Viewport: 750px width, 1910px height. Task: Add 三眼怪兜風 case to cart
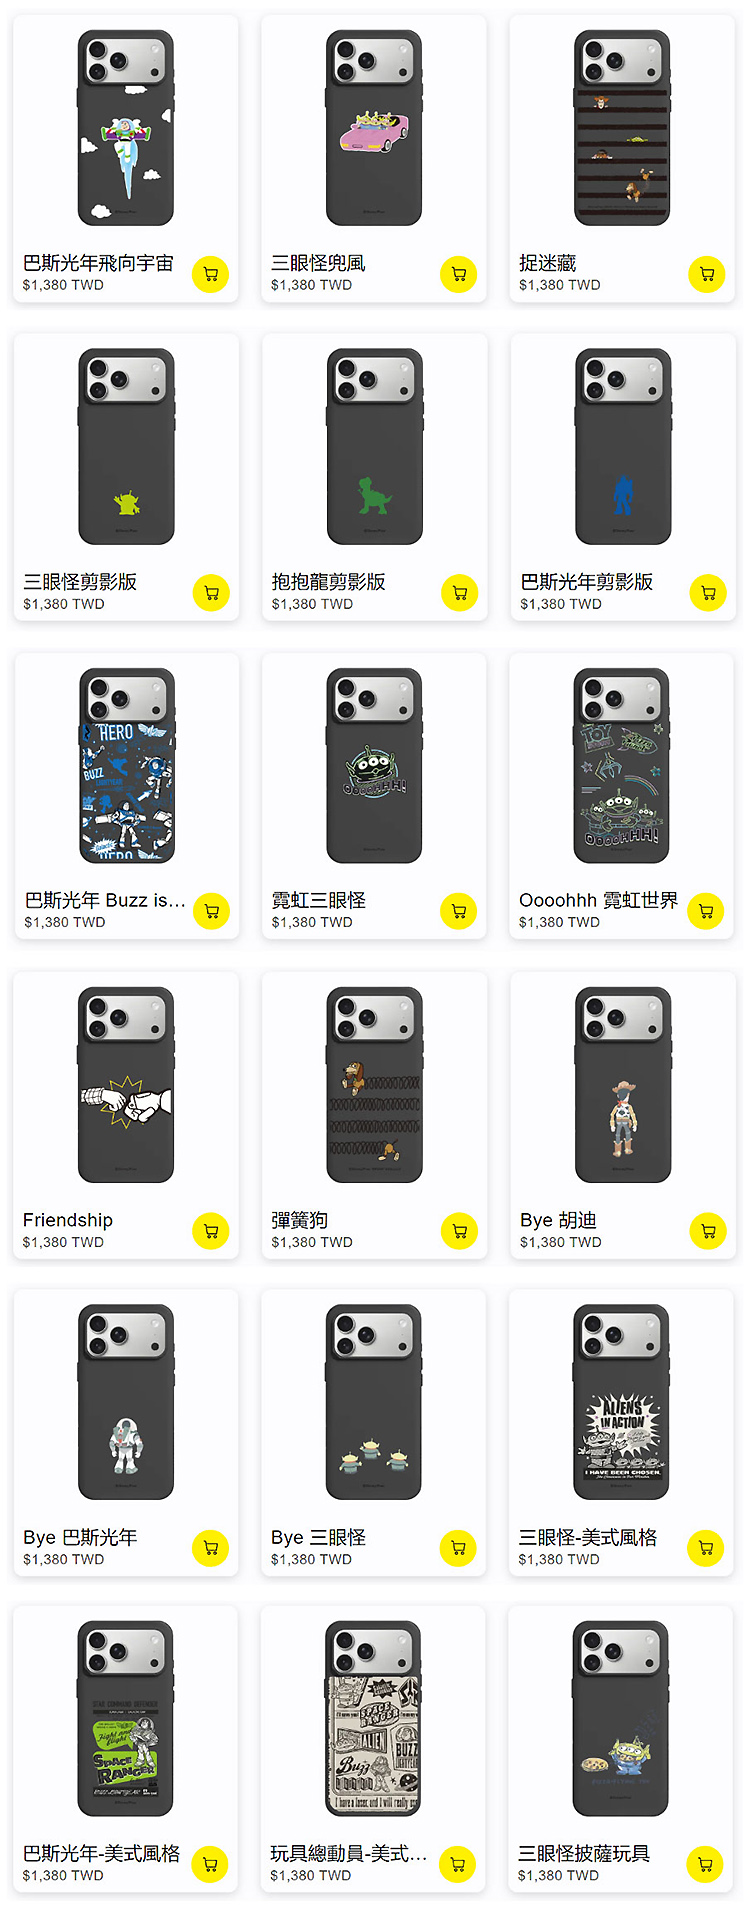coord(459,274)
